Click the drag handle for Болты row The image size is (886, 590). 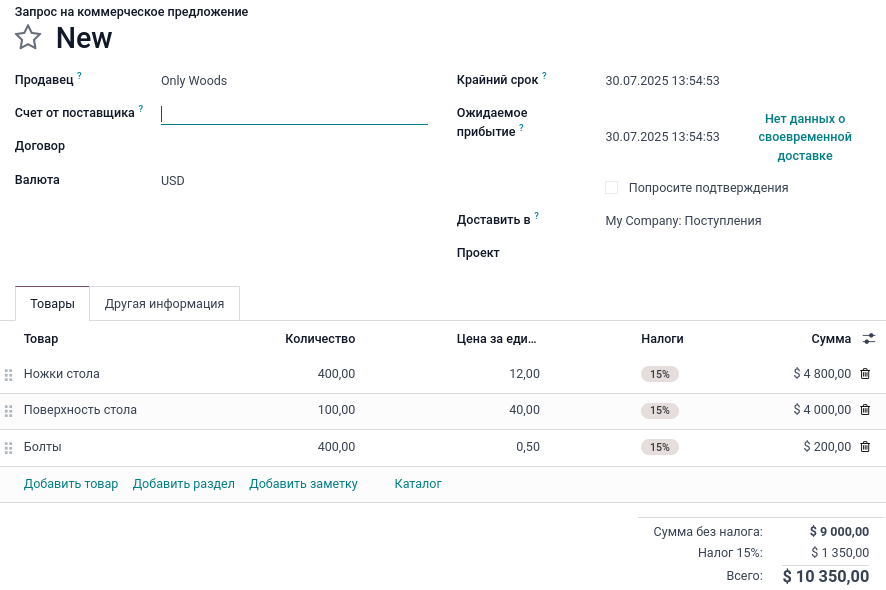pyautogui.click(x=9, y=448)
